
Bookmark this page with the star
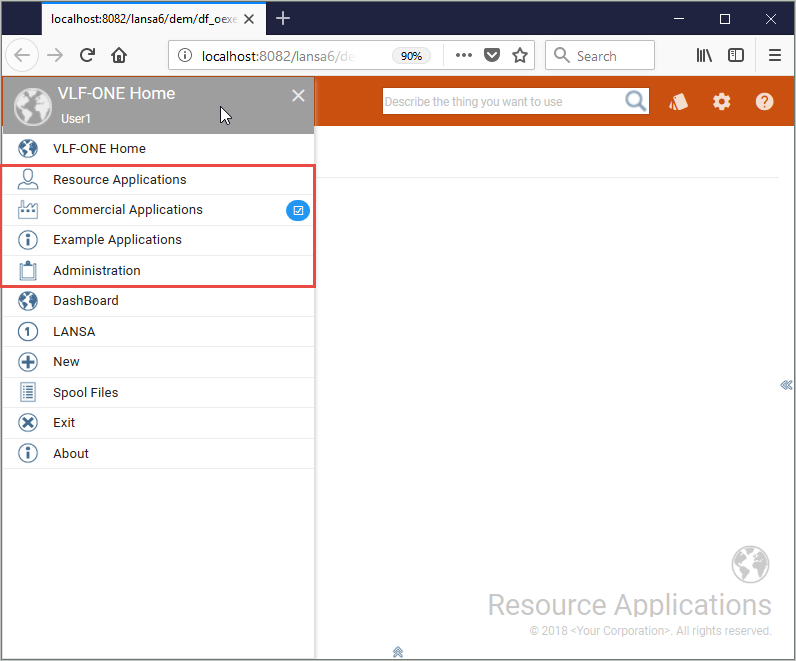[x=519, y=55]
